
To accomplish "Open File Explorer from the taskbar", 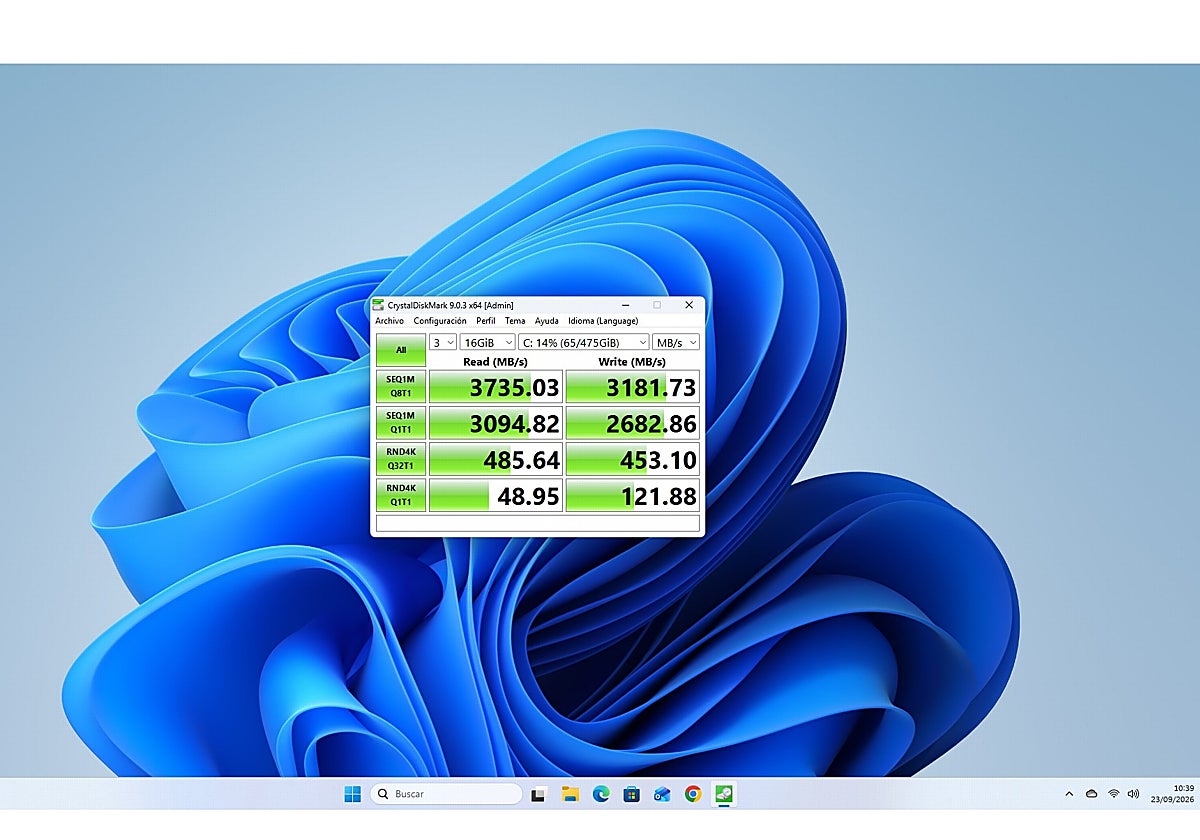I will pos(570,794).
